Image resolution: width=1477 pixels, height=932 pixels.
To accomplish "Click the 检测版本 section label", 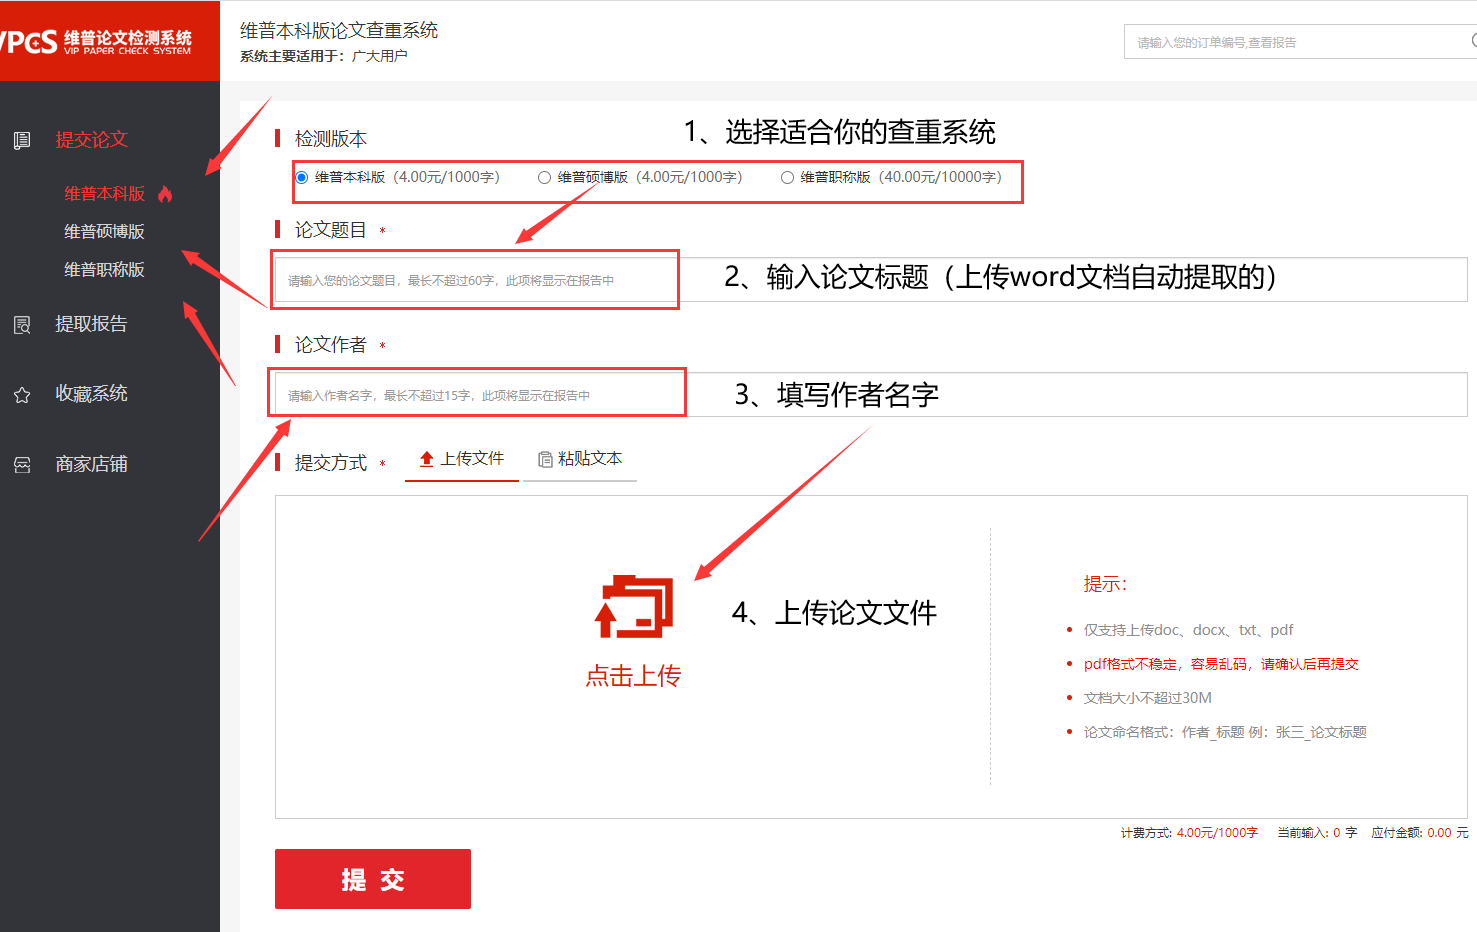I will point(331,139).
